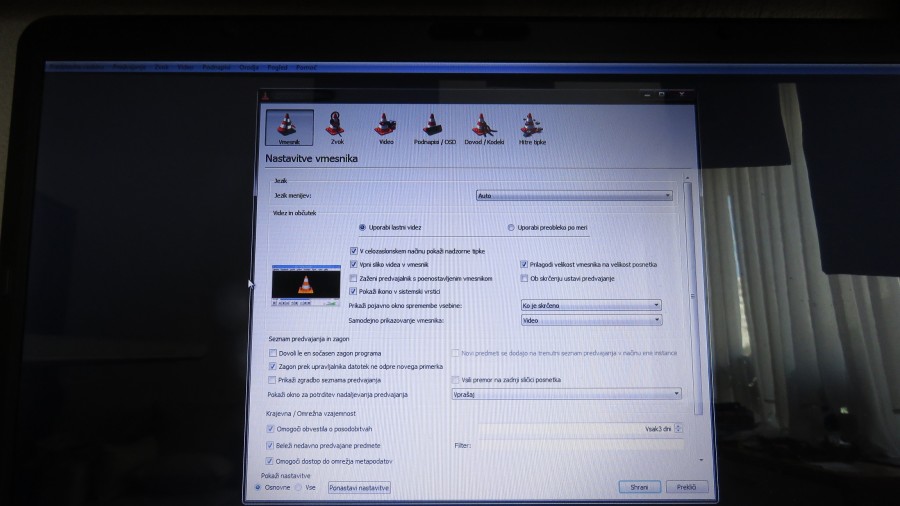Image resolution: width=900 pixels, height=506 pixels.
Task: Open the Orodja menu in the menu bar
Action: coord(249,67)
